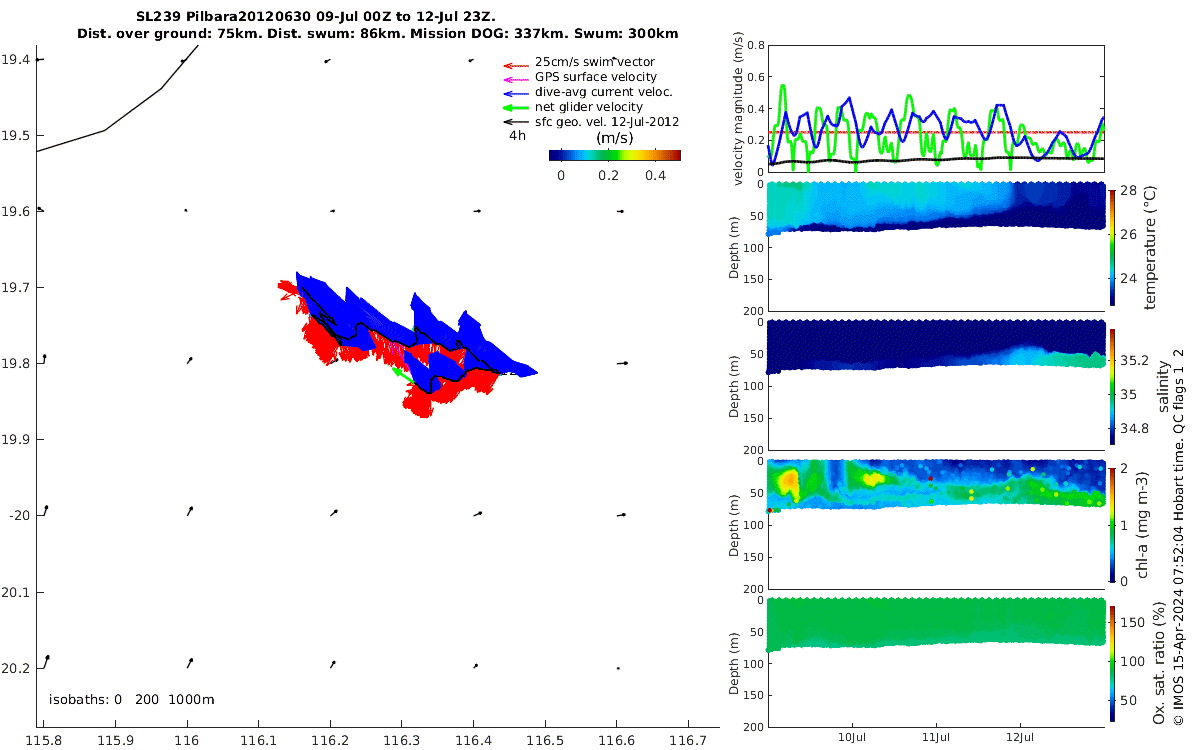Click the '0.4' tick on the velocity colorbar

click(655, 175)
